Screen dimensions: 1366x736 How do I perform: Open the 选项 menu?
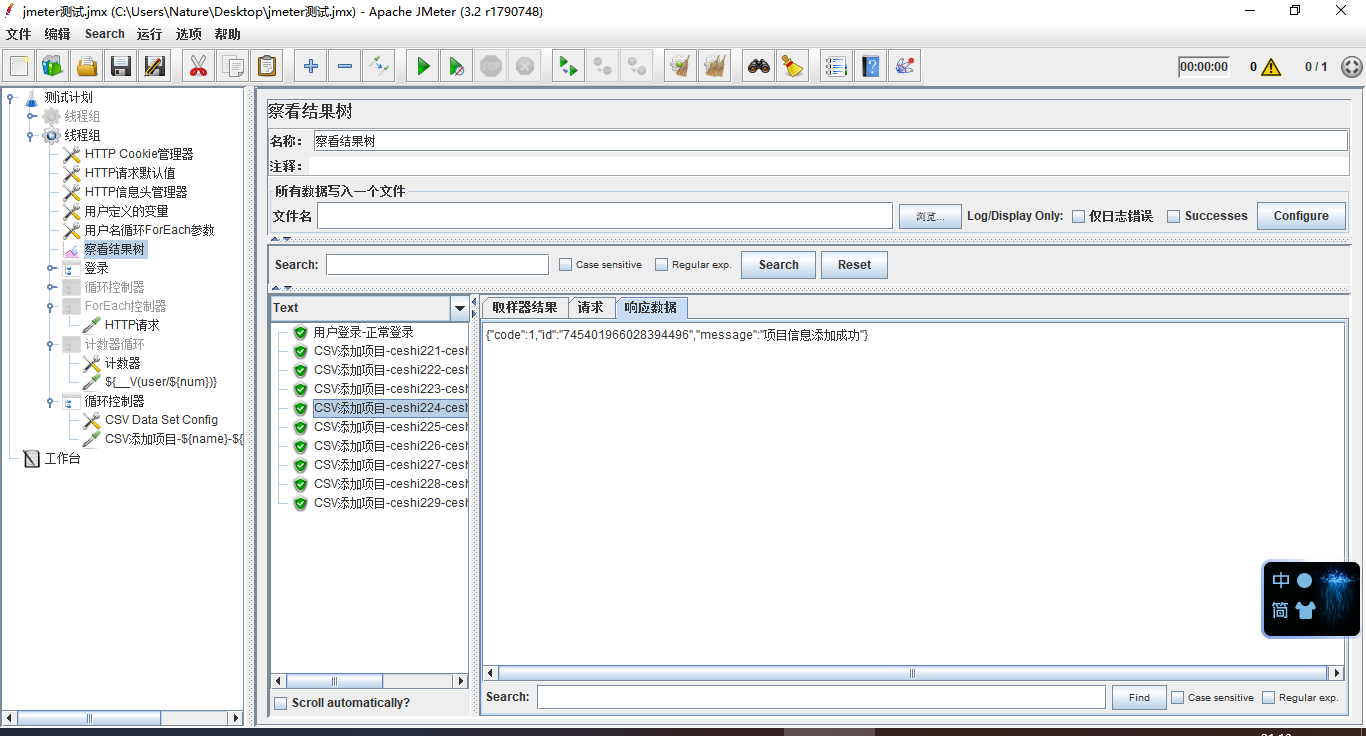coord(188,34)
